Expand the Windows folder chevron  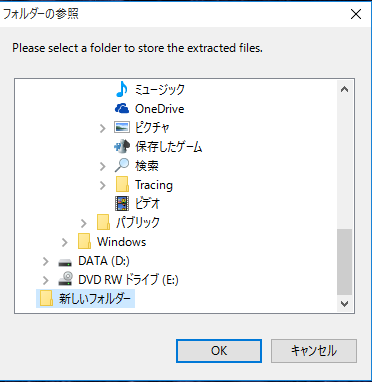pyautogui.click(x=65, y=242)
